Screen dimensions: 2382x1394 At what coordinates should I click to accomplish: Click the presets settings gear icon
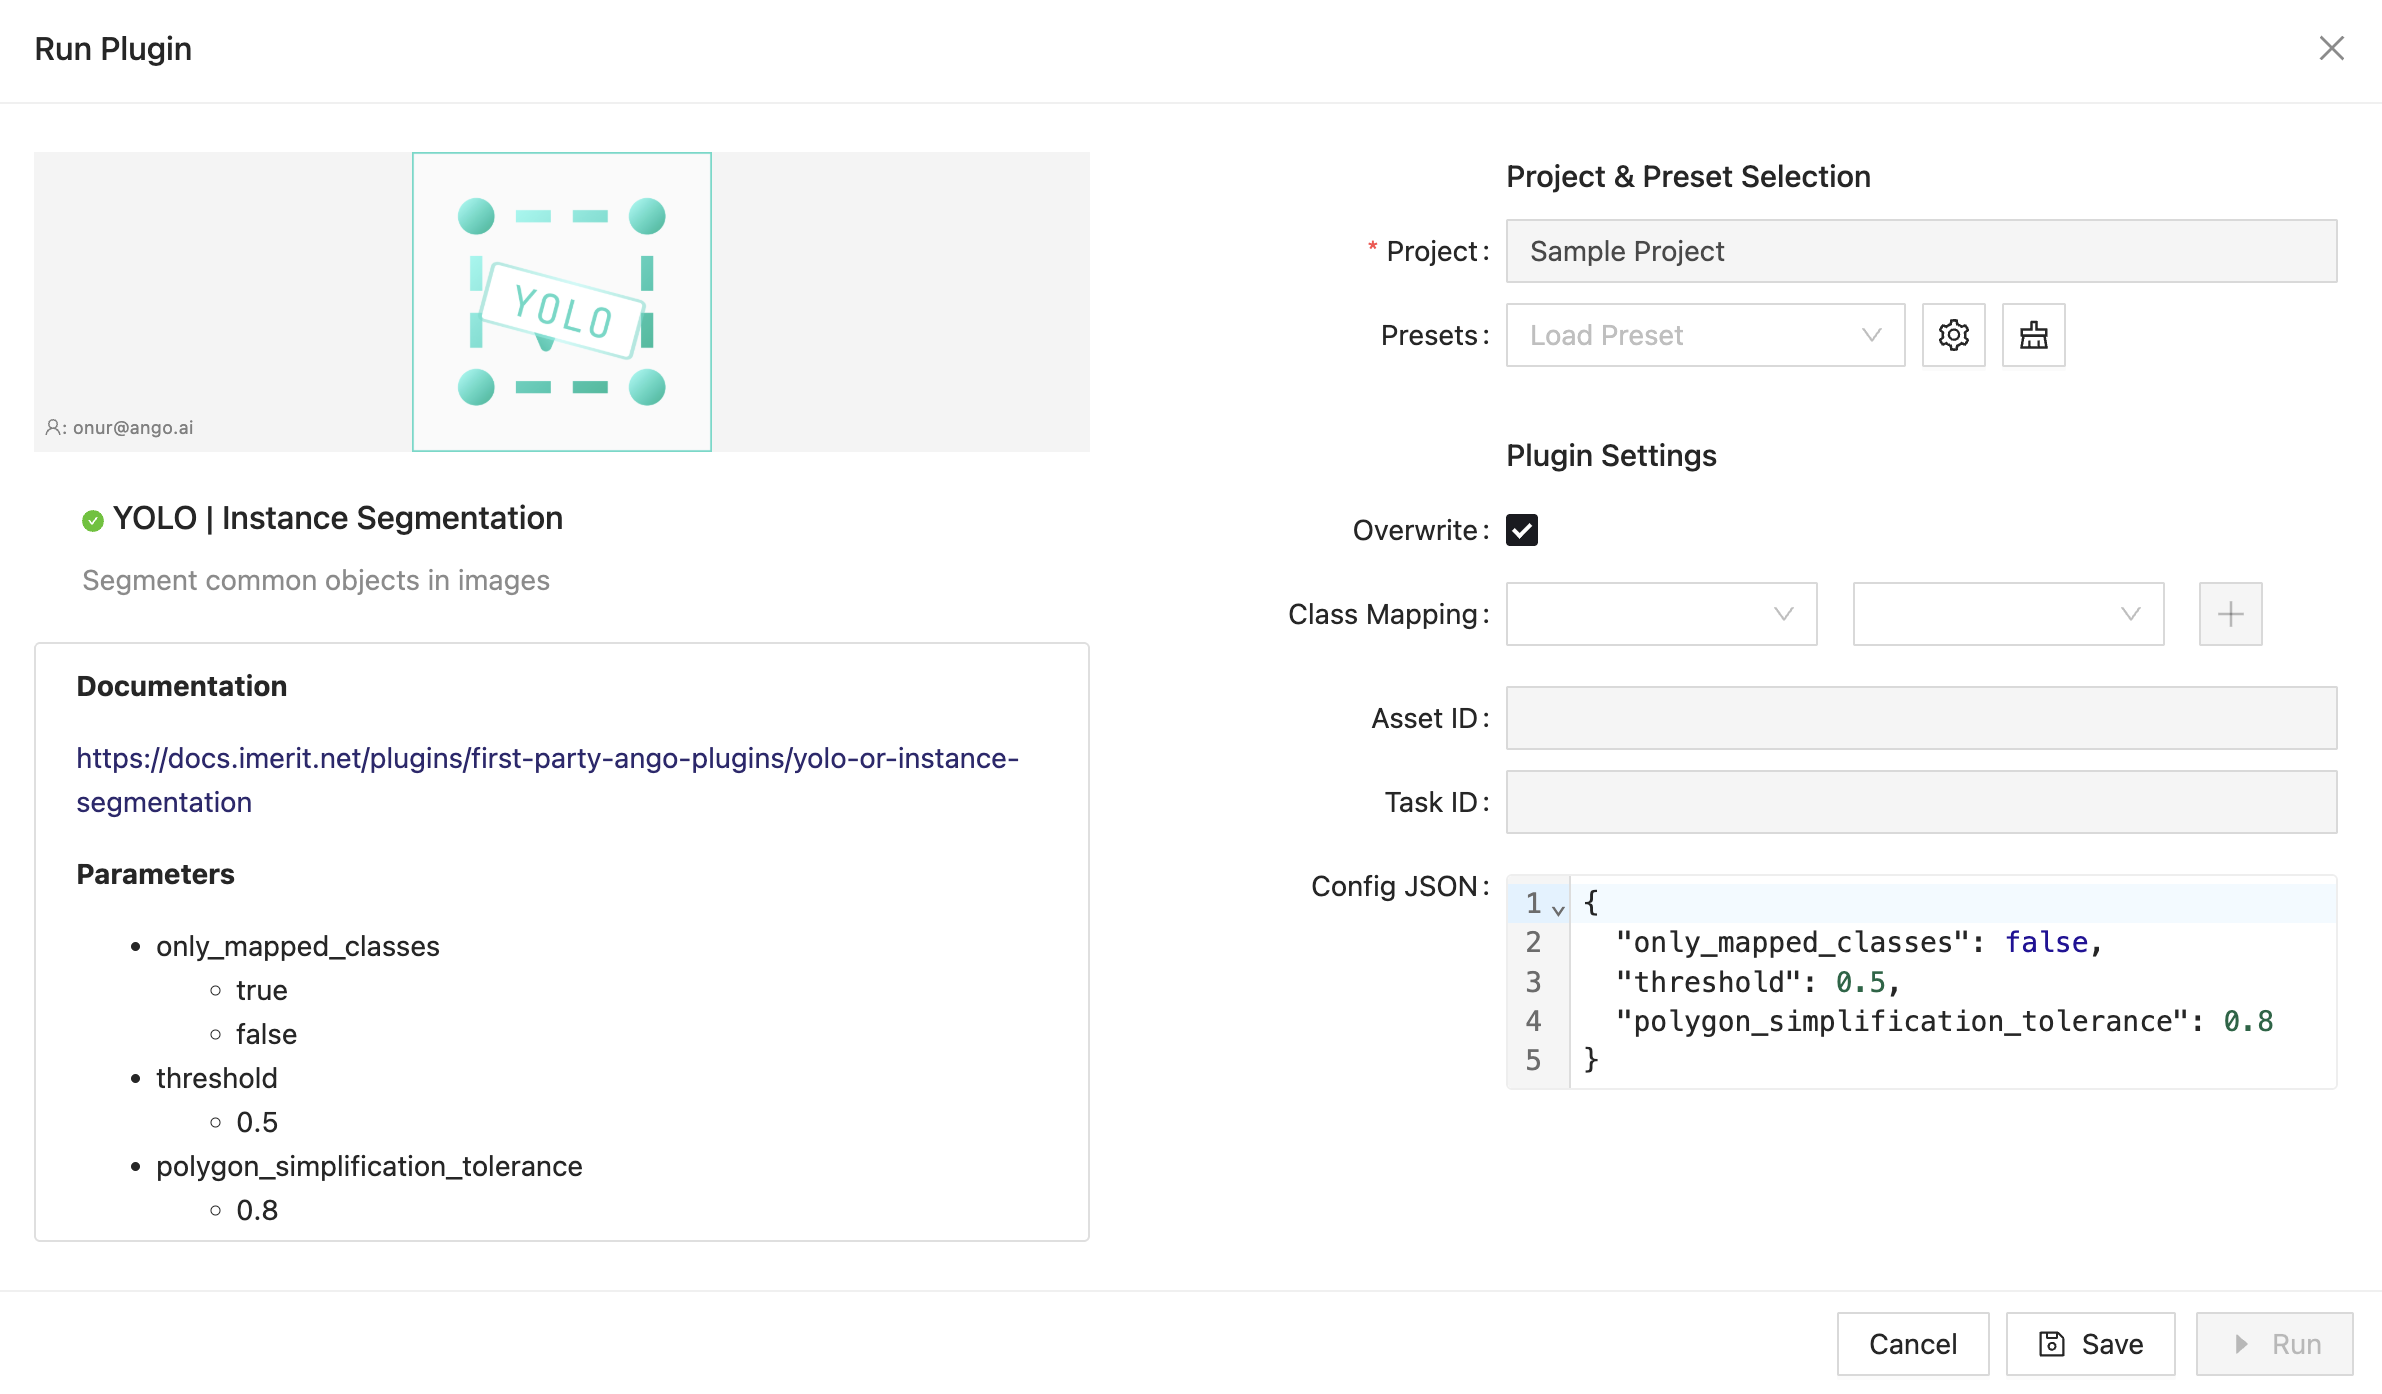point(1953,335)
